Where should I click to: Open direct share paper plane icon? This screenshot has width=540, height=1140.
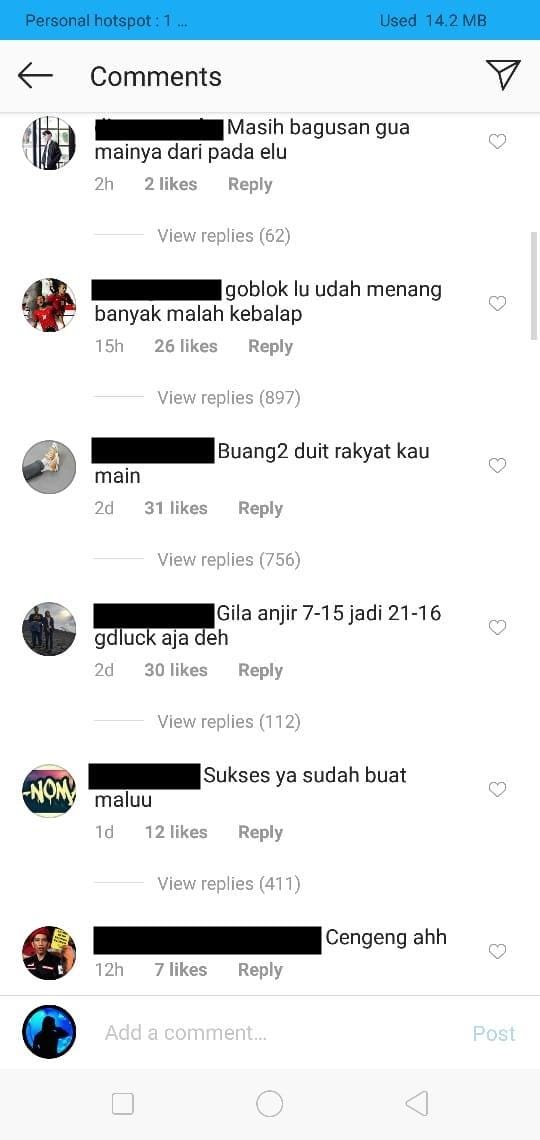tap(503, 75)
